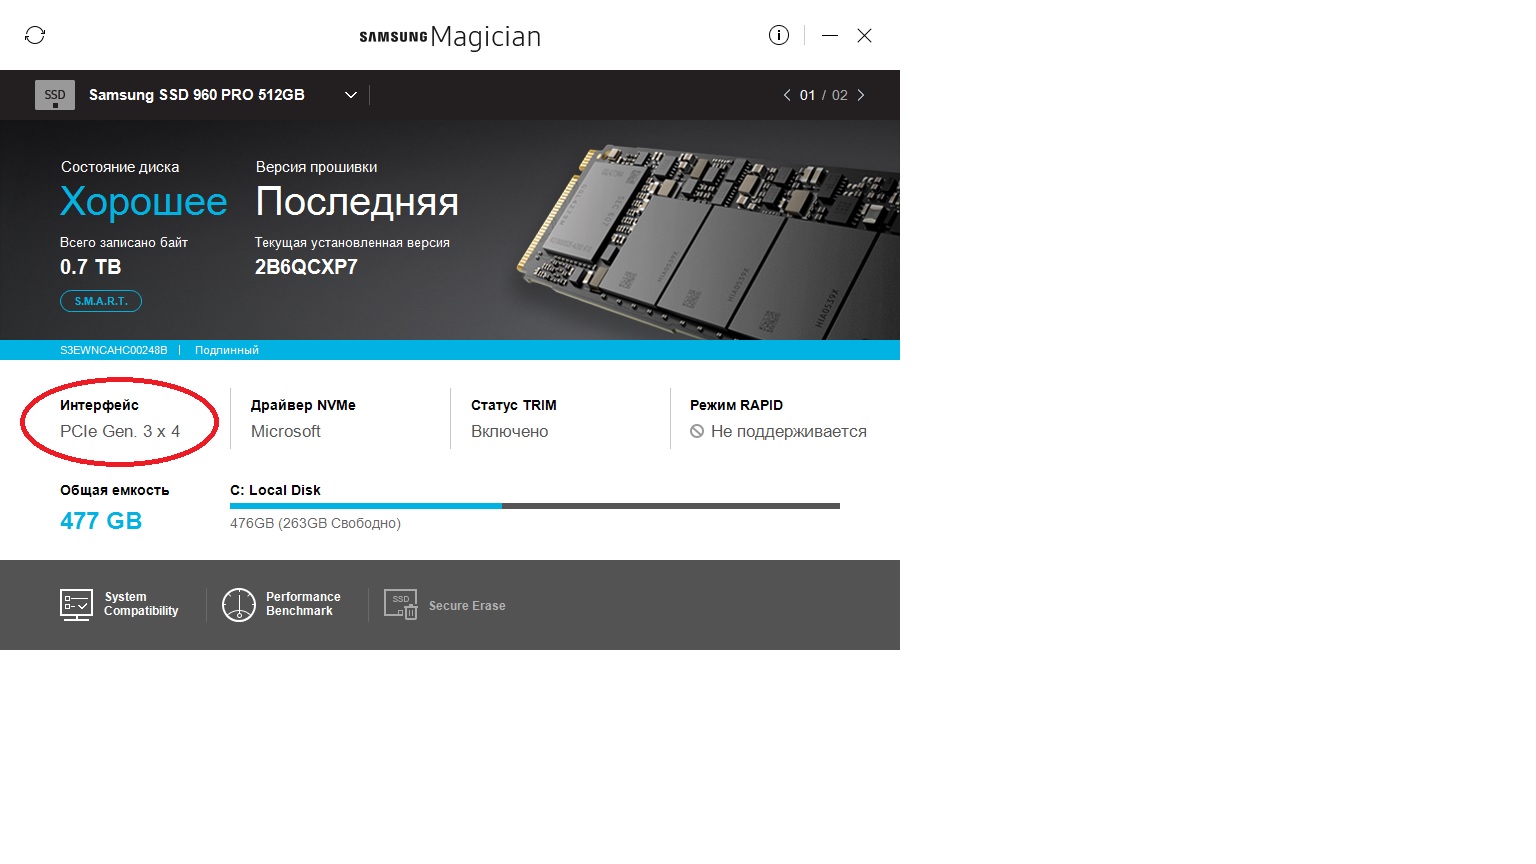Click the 'Включено' TRIM status value
Screen dimensions: 1536x864
tap(510, 432)
